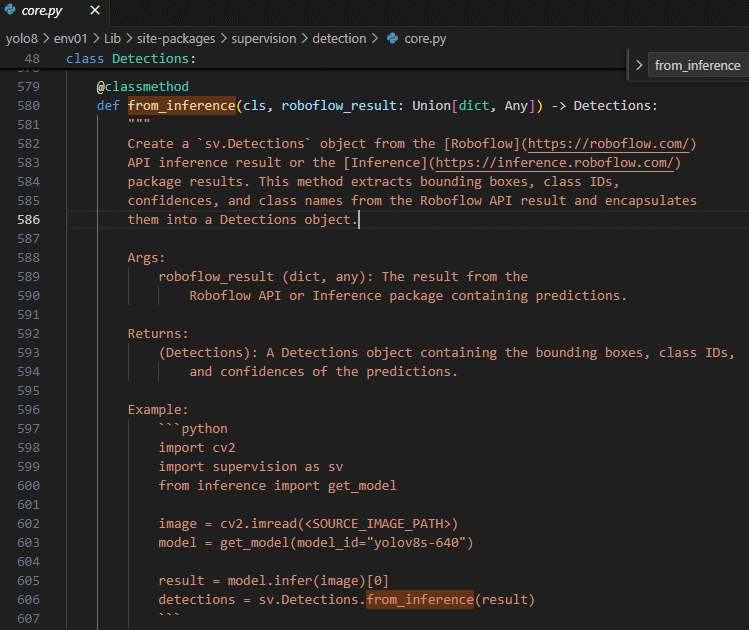Click the @classmethod decorator

coord(142,86)
